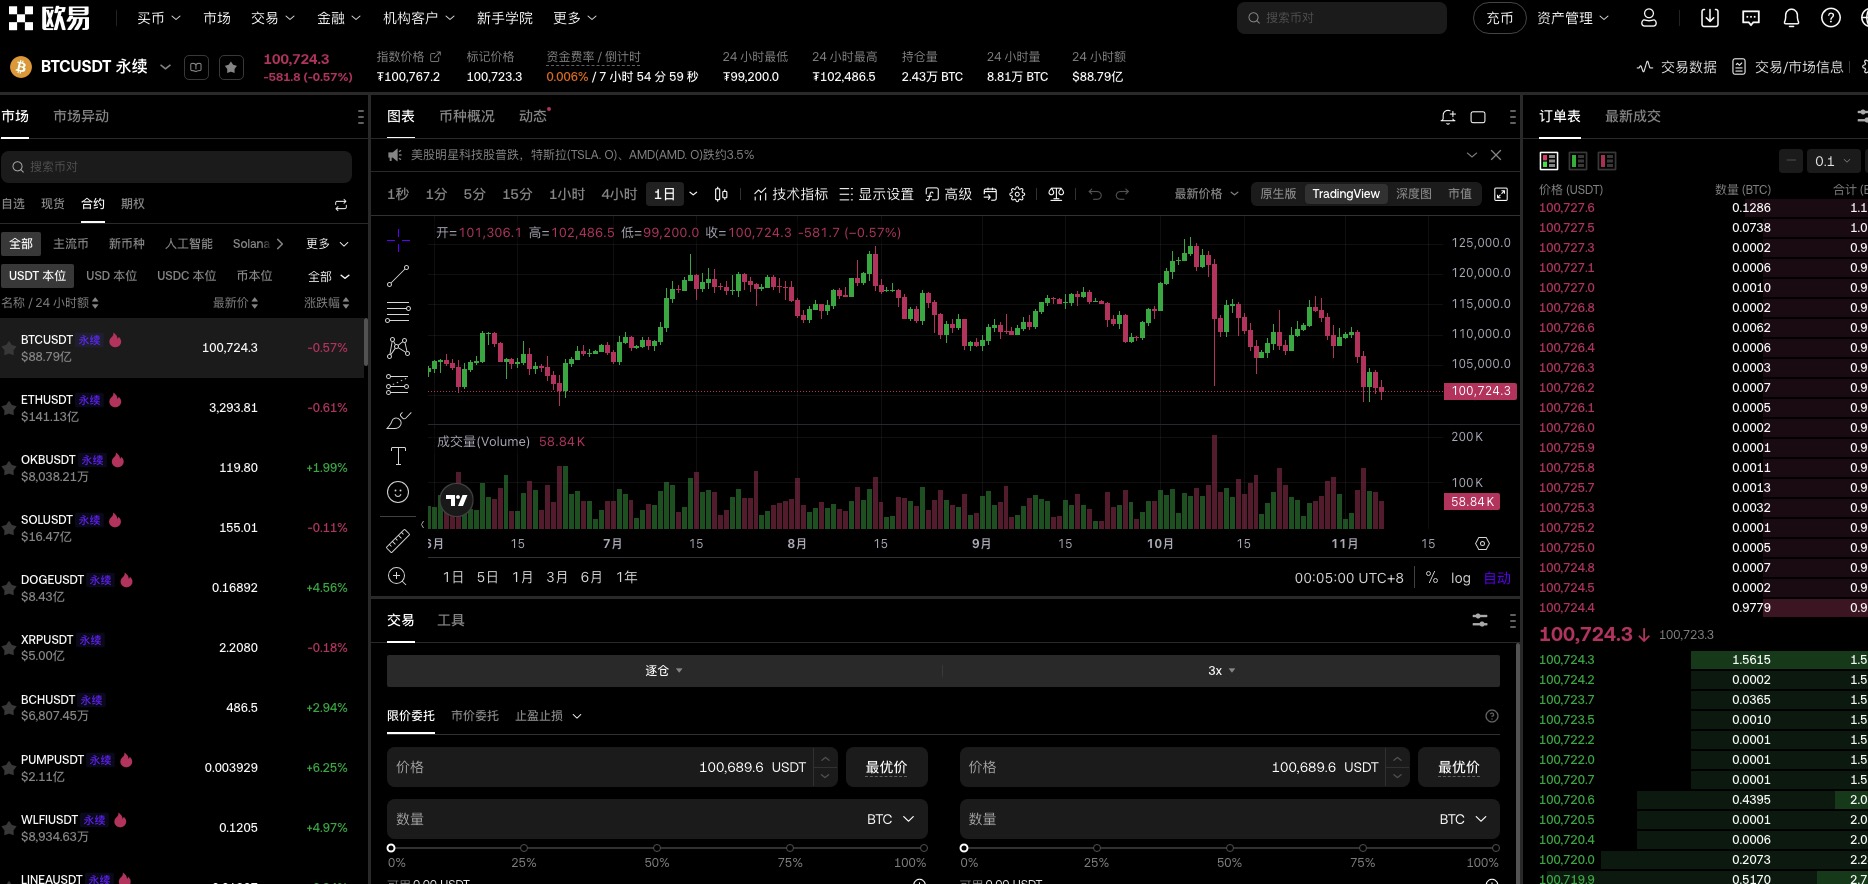1868x884 pixels.
Task: Select the trend line drawing tool
Action: pyautogui.click(x=398, y=276)
